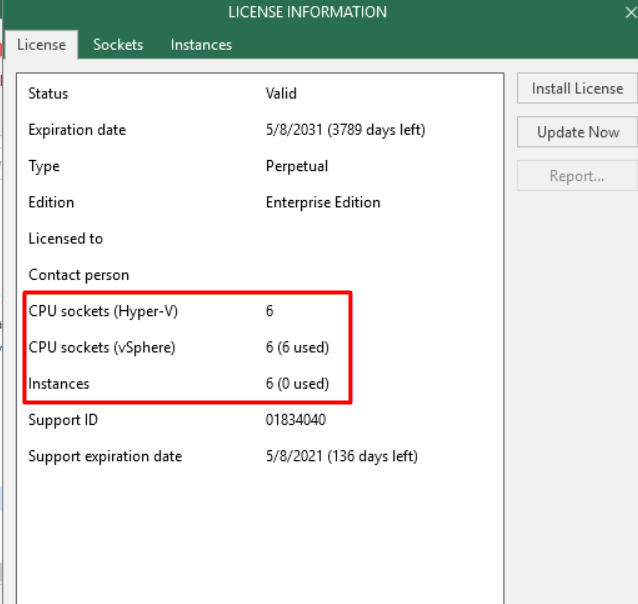The image size is (638, 604).
Task: Click the Support expiration date value
Action: coord(341,456)
